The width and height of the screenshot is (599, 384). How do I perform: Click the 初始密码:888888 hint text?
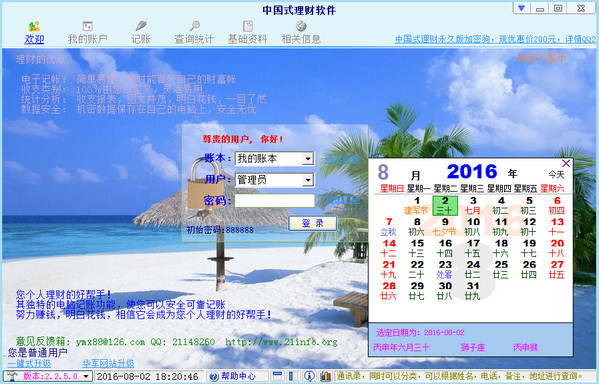click(x=220, y=230)
